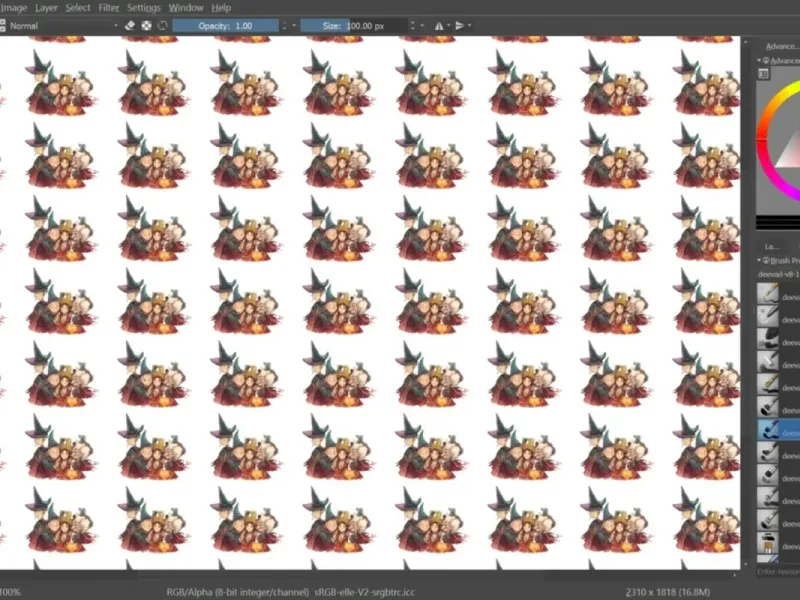Click the 2310 x 1818 image size label
800x600 pixels.
(x=667, y=592)
